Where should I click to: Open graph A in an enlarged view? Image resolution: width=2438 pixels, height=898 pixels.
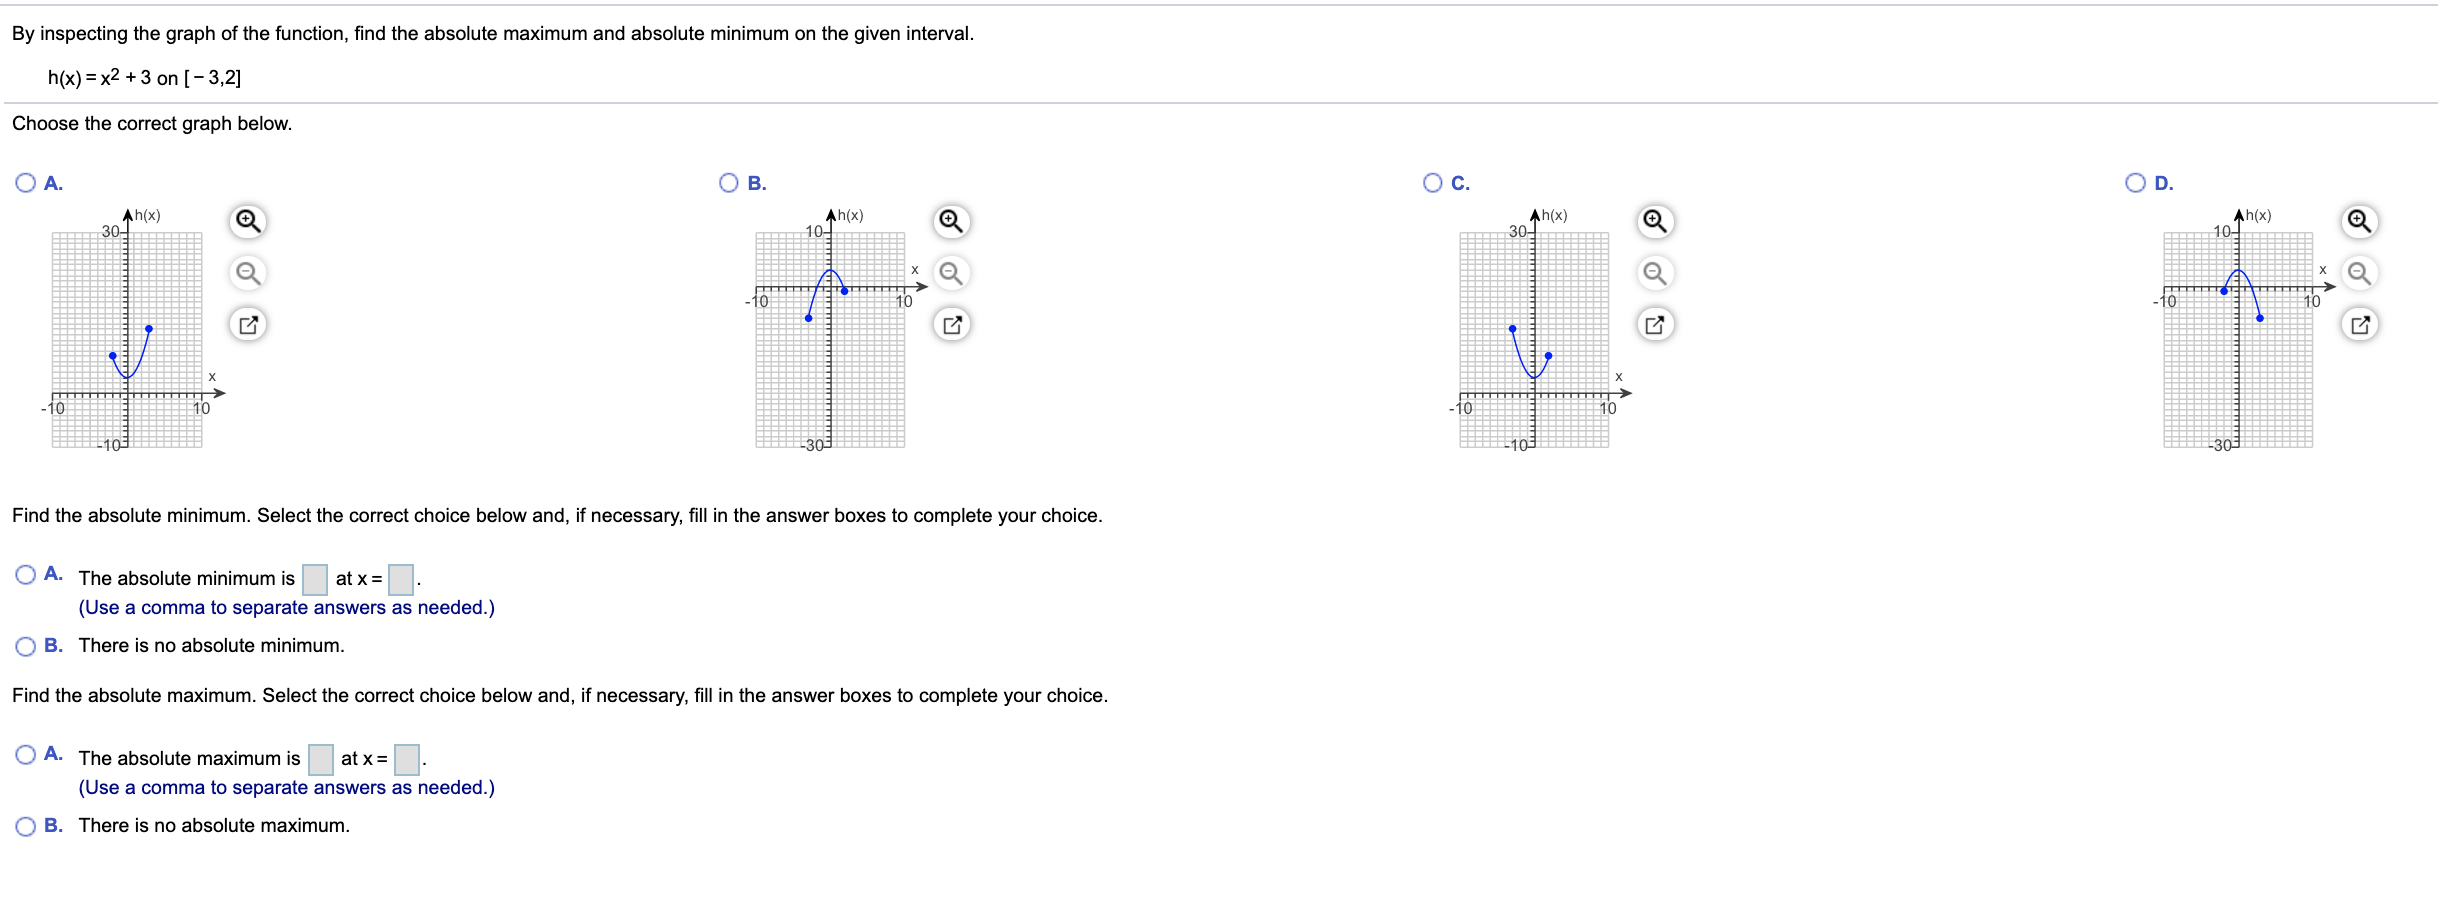click(x=248, y=325)
